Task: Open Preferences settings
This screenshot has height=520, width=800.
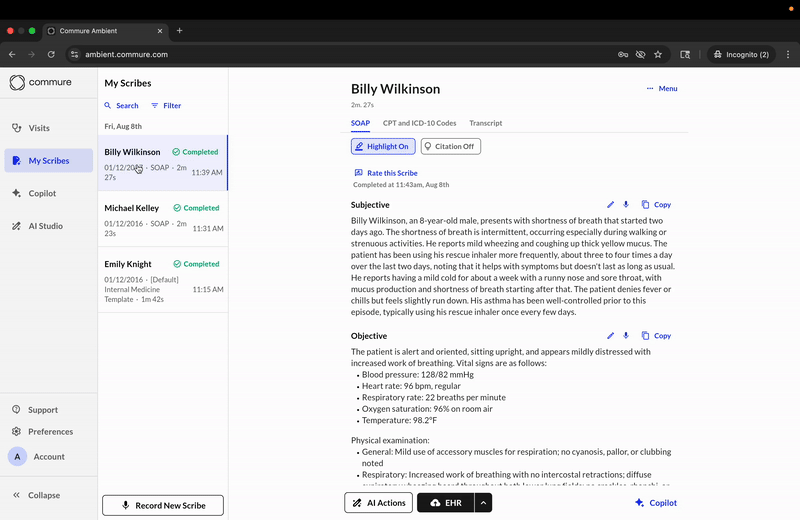Action: tap(43, 432)
